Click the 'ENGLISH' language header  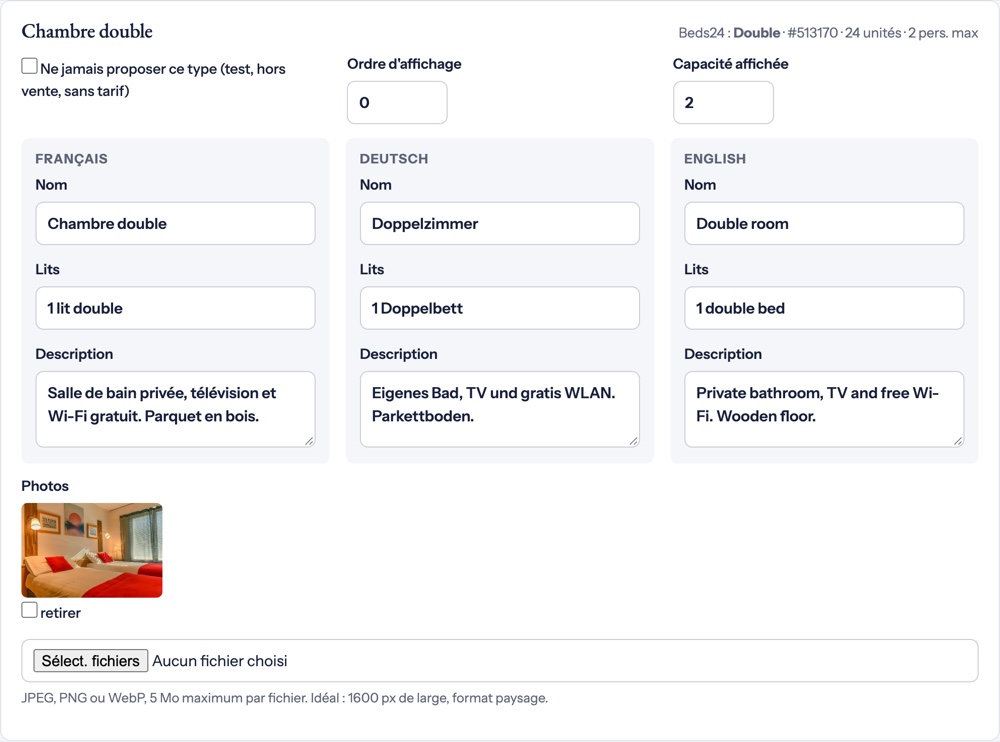click(x=715, y=159)
